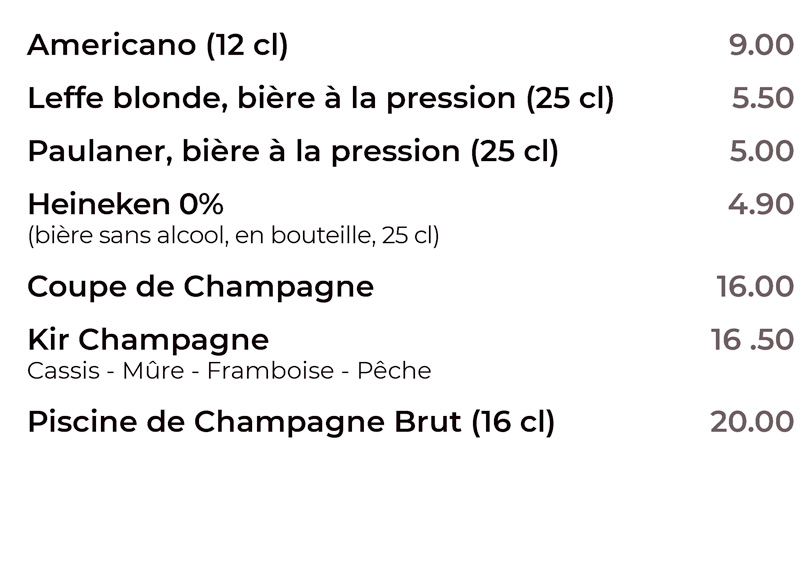Choose Coupe de Champagne

point(201,287)
